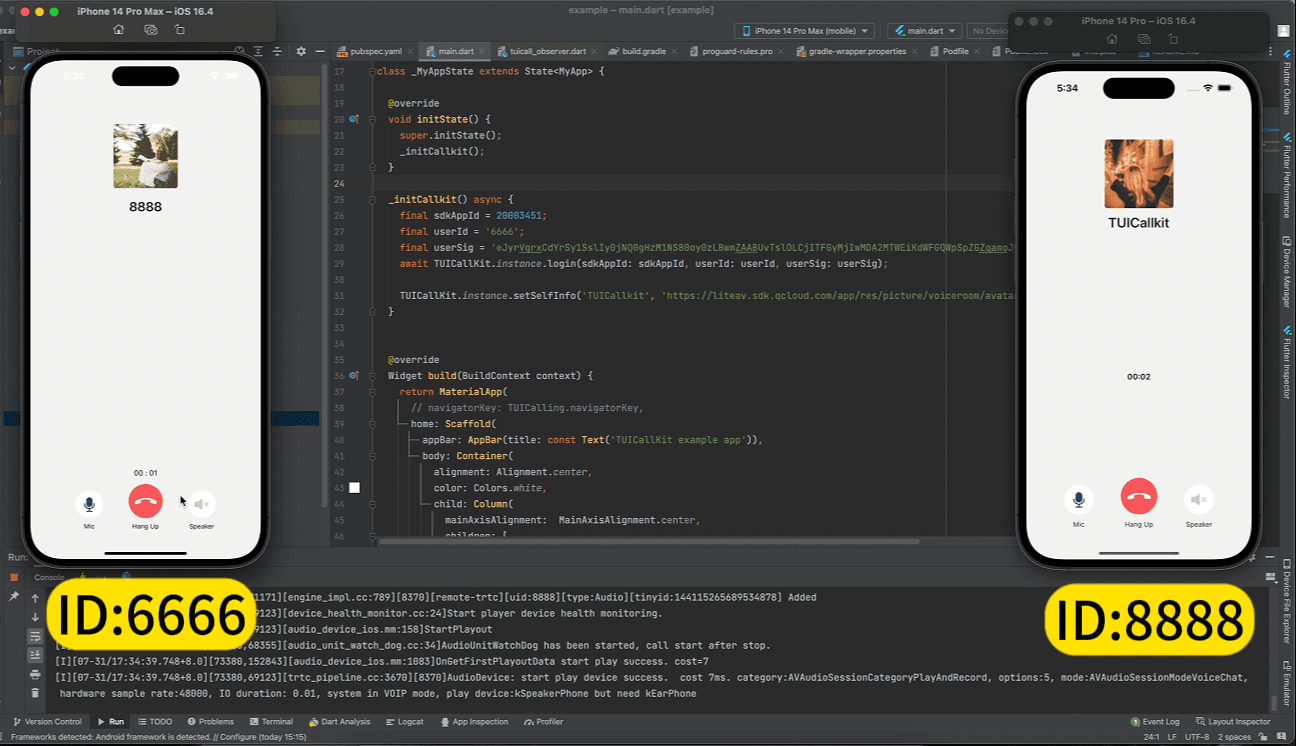Click the screenshot camera icon in simulator toolbar

153,30
